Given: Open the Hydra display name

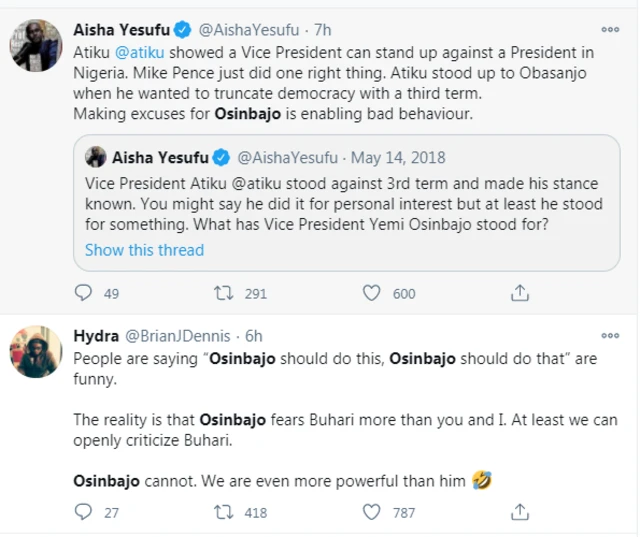Looking at the screenshot, I should point(95,336).
